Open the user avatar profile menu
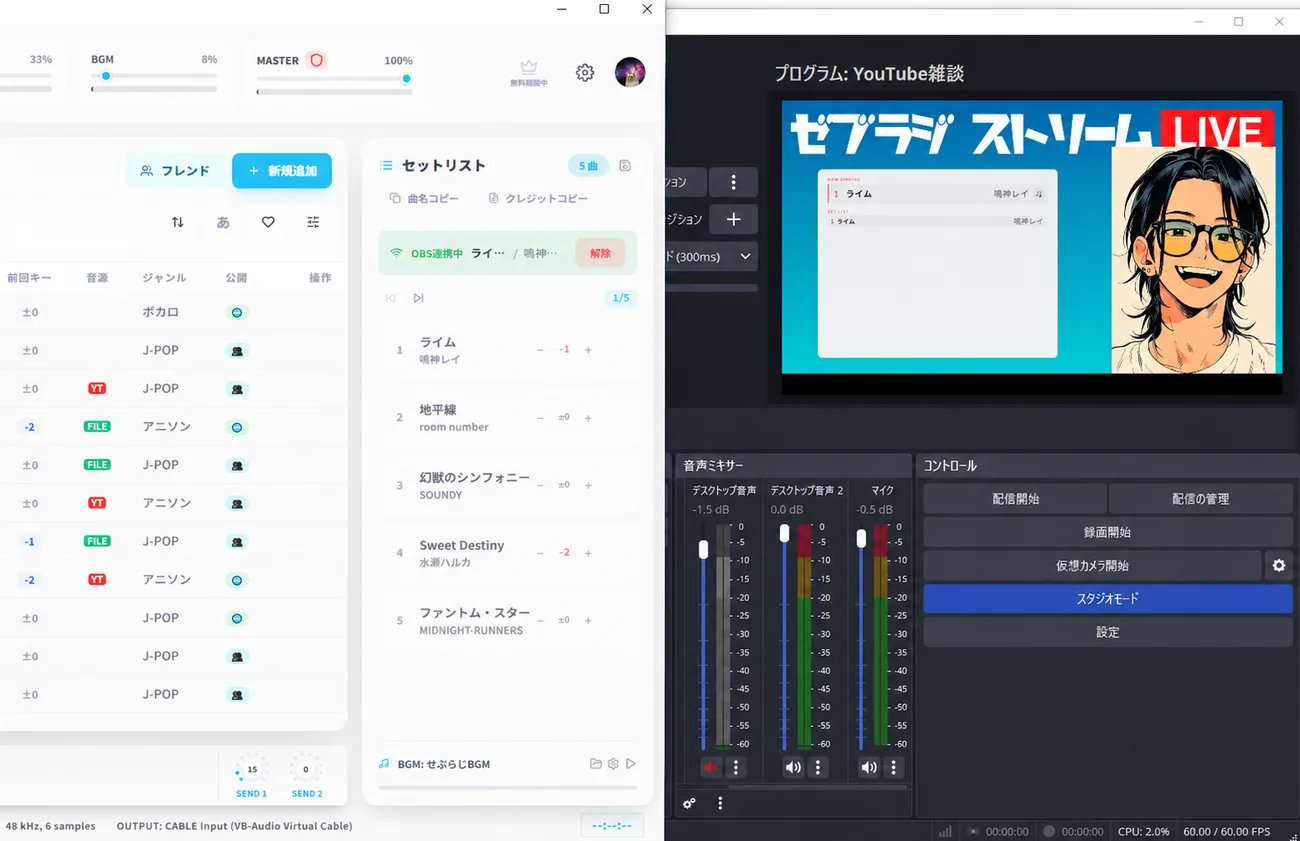The width and height of the screenshot is (1300, 841). tap(630, 72)
